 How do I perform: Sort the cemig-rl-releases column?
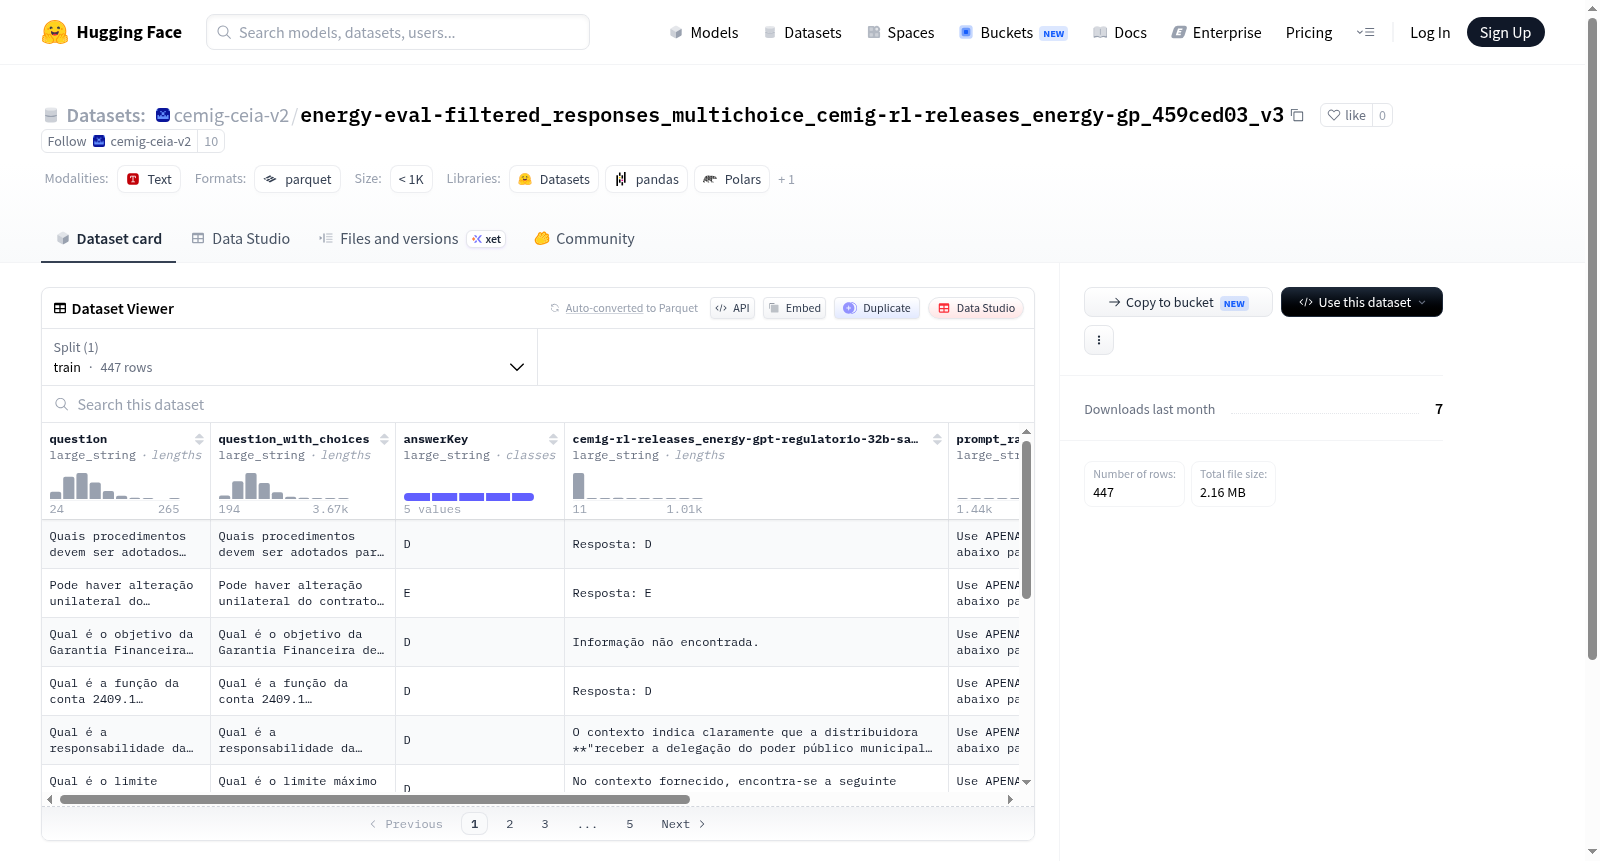937,439
